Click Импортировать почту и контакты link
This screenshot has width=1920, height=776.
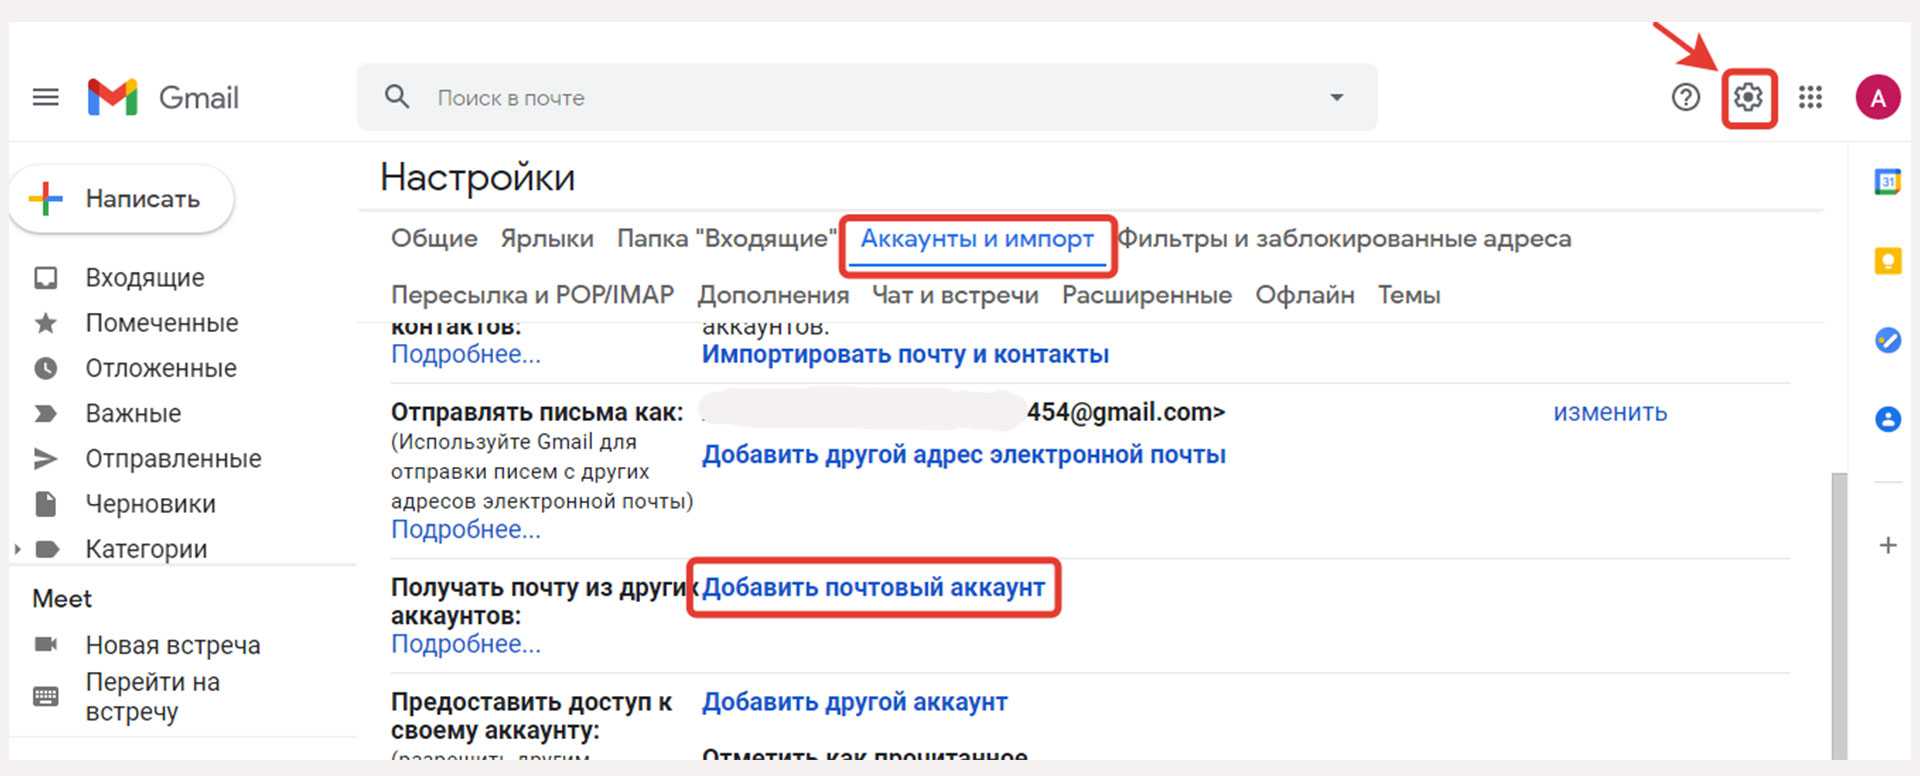tap(905, 354)
